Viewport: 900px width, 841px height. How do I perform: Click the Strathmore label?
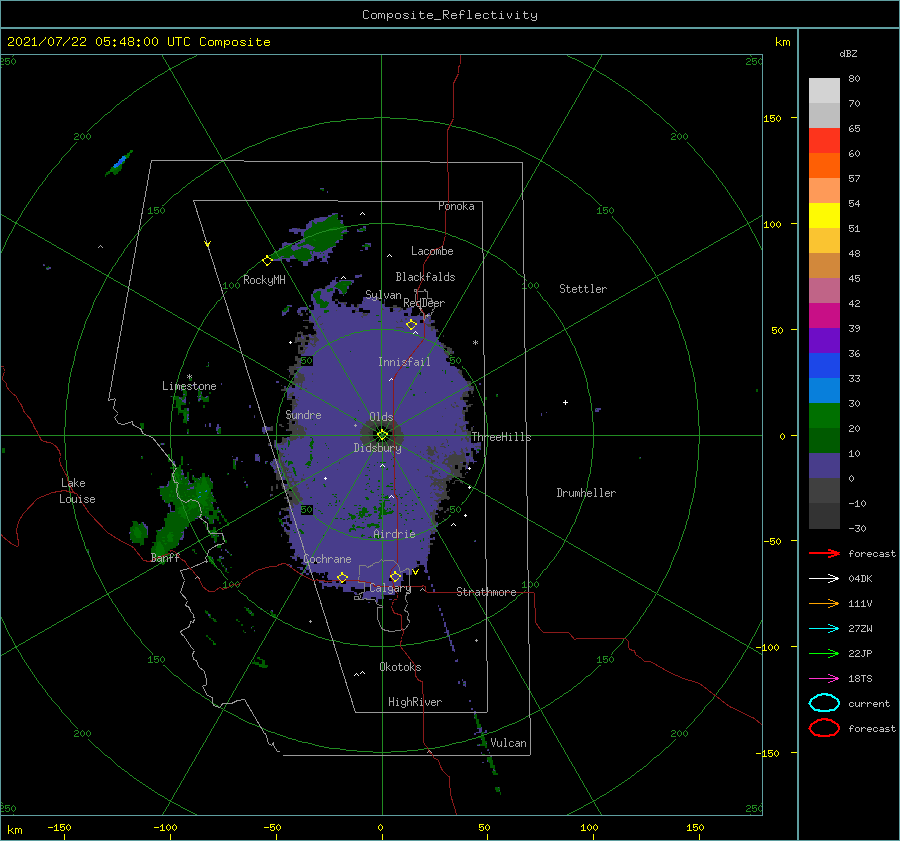486,592
